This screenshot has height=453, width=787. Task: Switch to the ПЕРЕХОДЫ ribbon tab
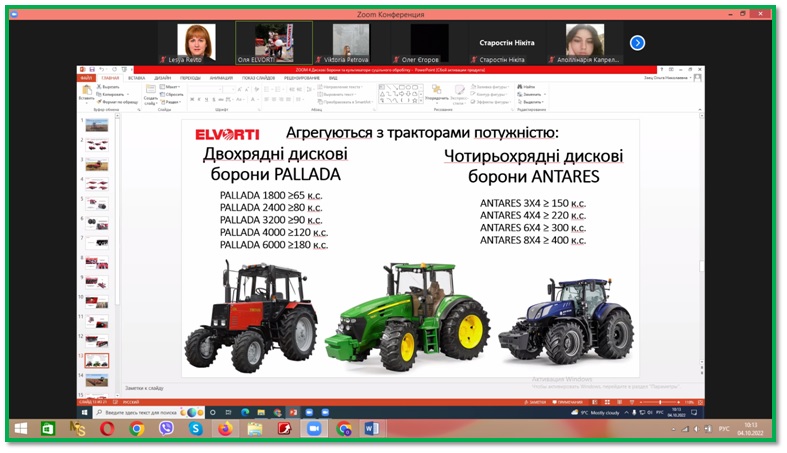[x=190, y=78]
